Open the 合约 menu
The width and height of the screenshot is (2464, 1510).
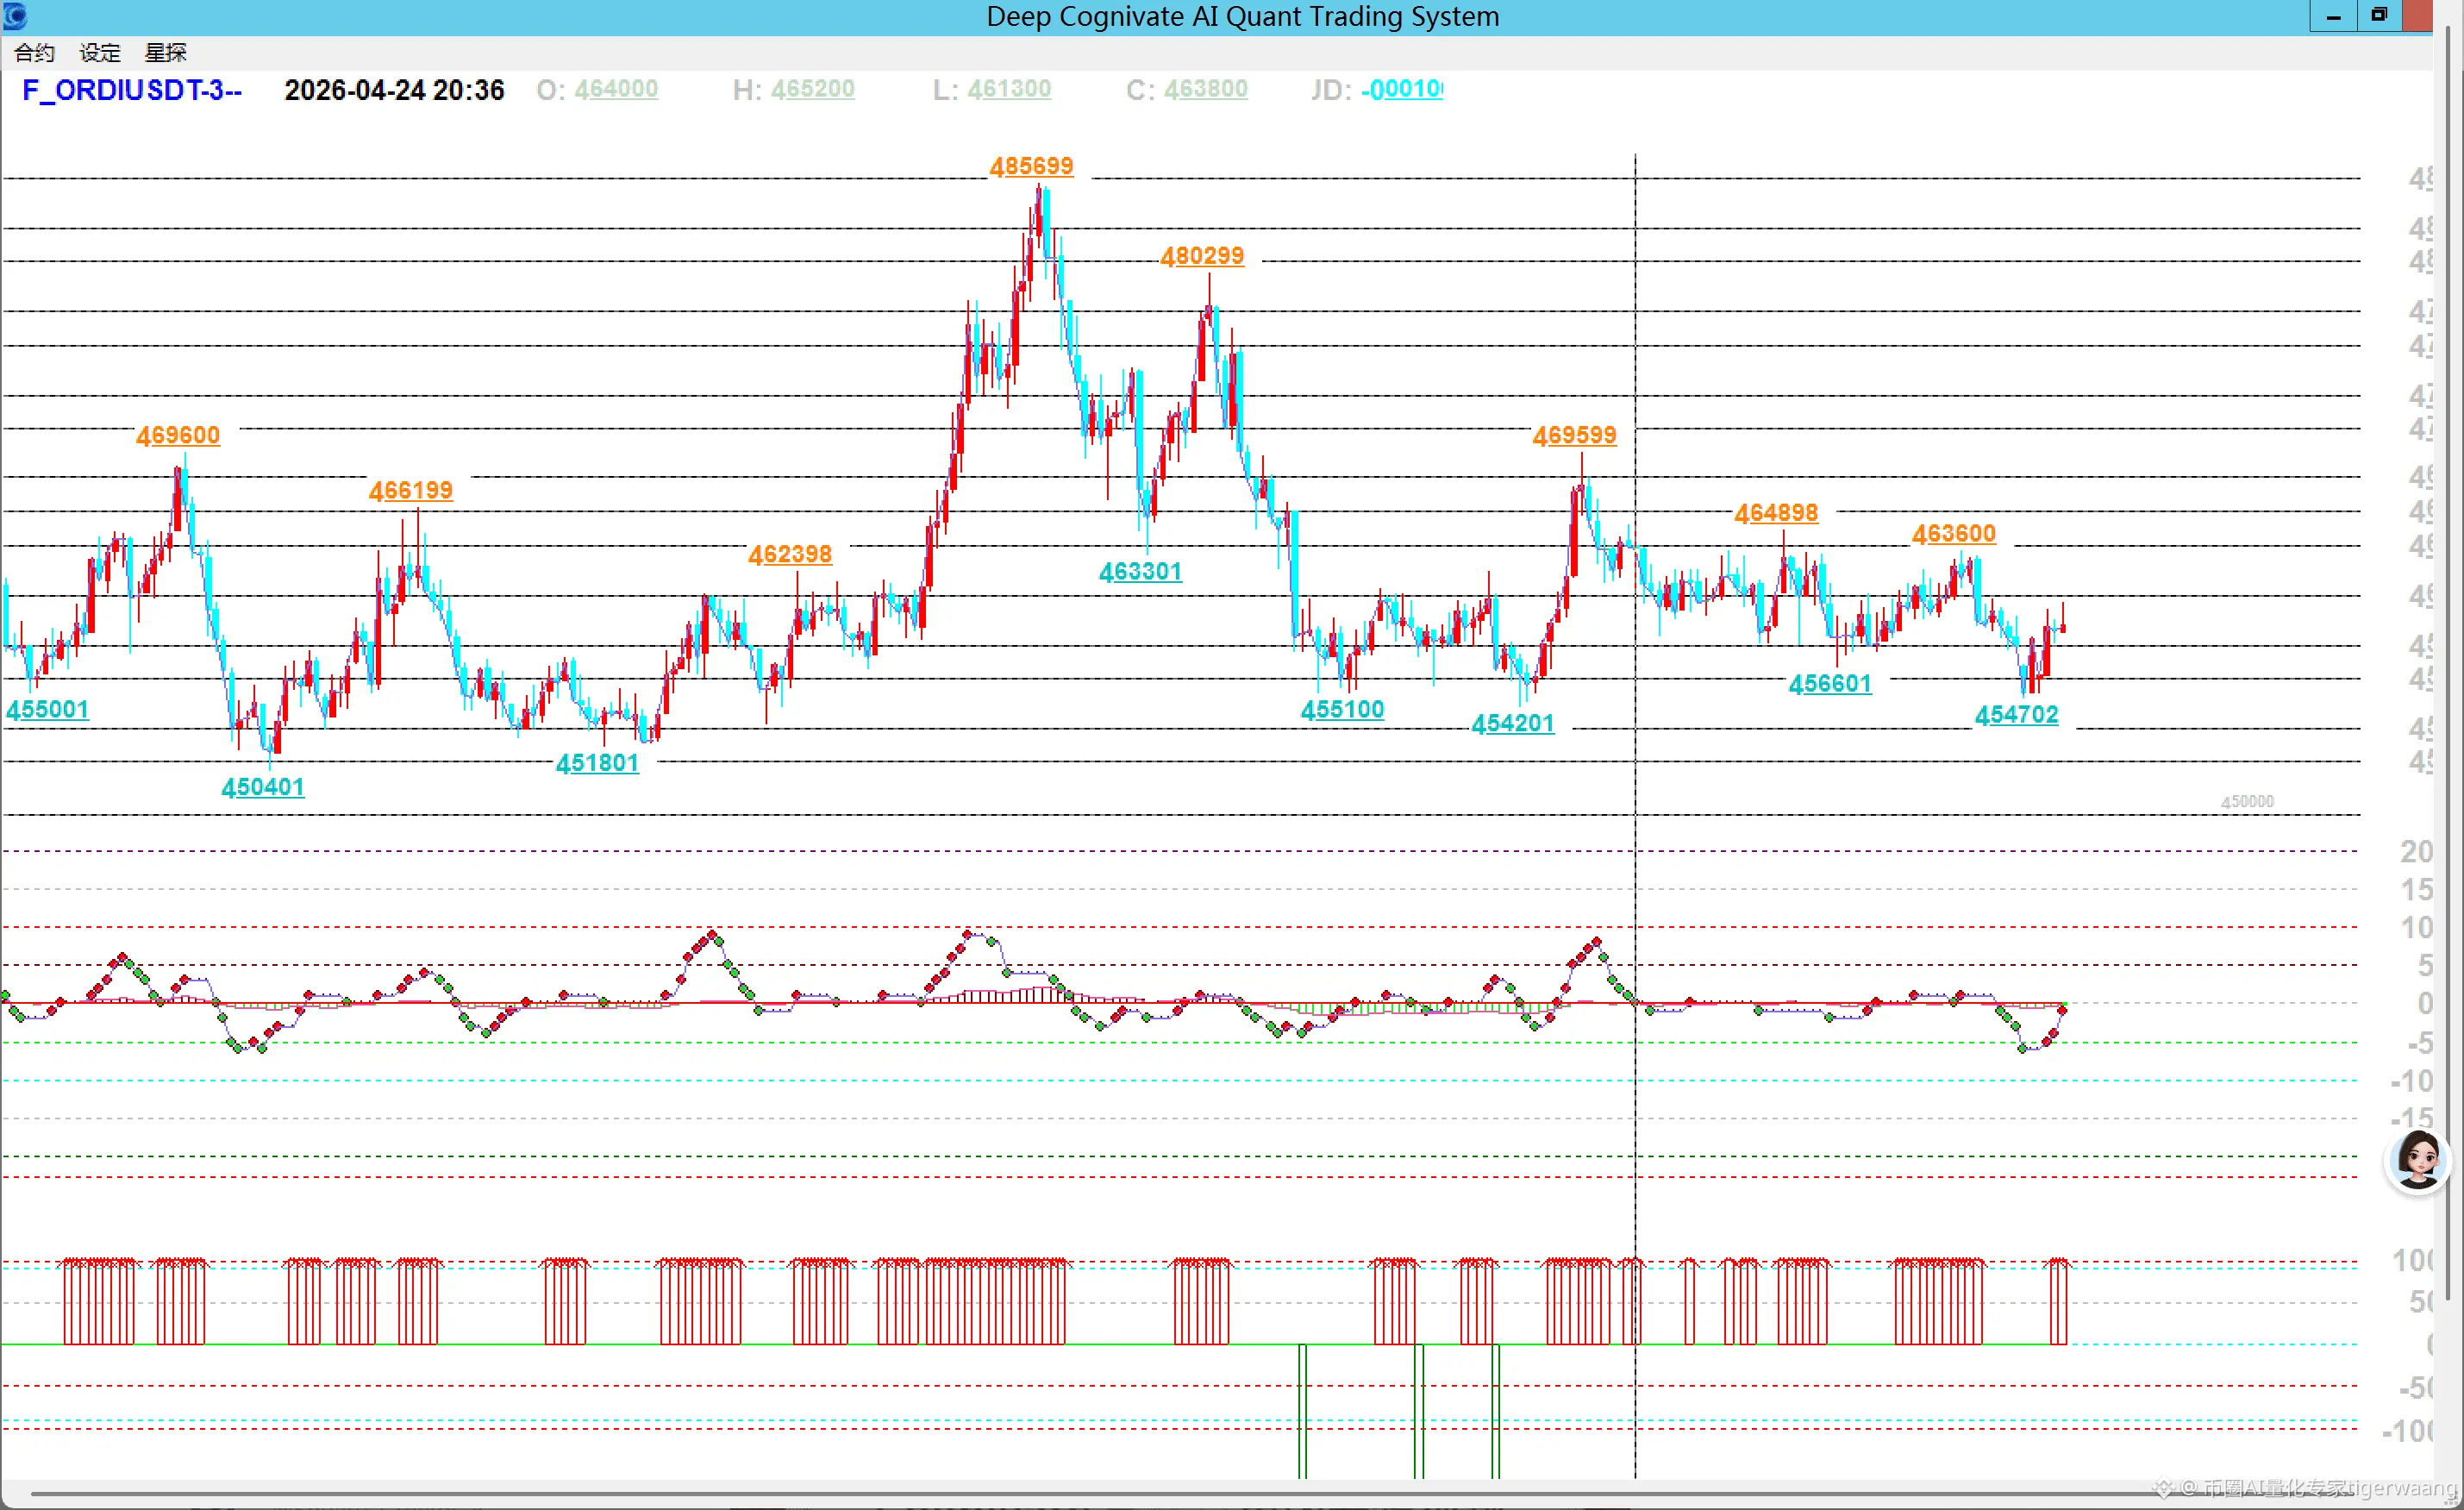34,53
